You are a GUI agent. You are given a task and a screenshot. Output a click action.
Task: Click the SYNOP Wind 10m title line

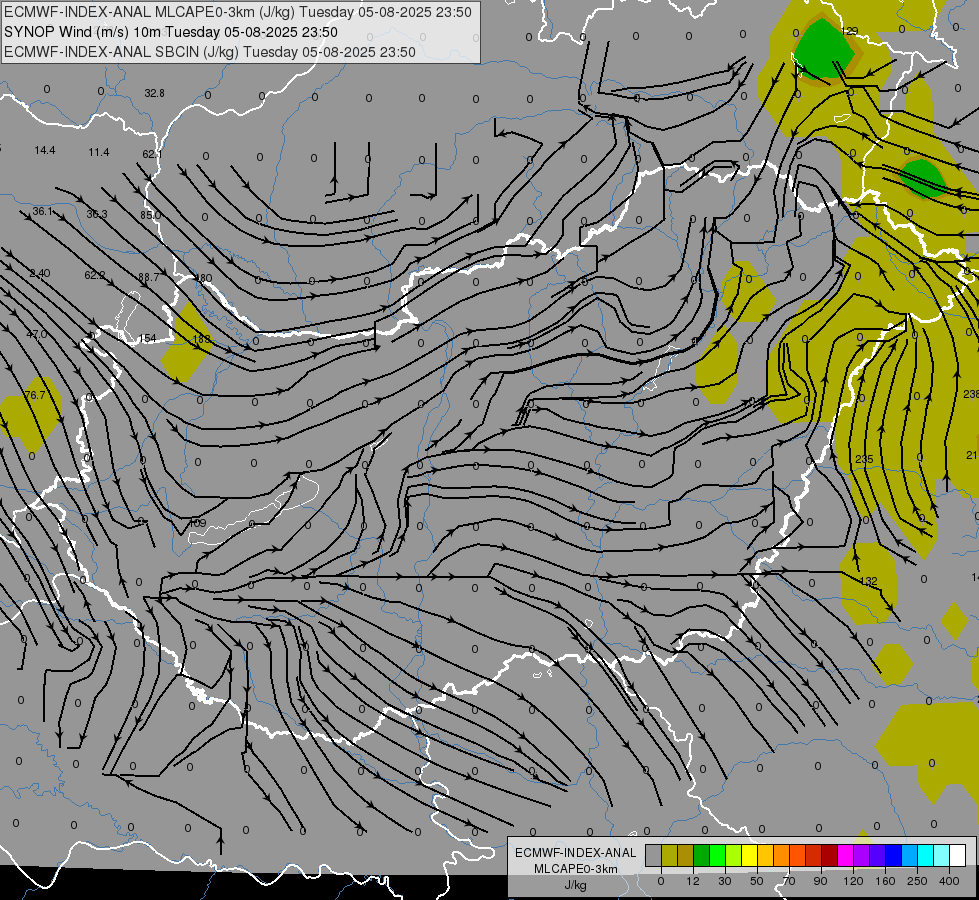coord(170,32)
